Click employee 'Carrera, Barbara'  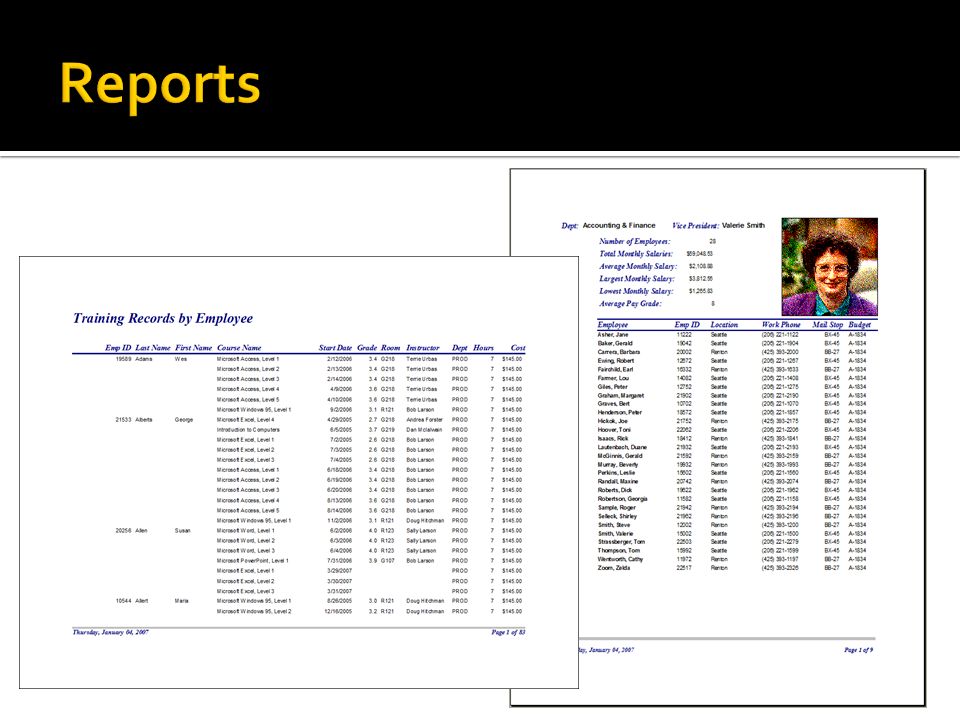619,352
